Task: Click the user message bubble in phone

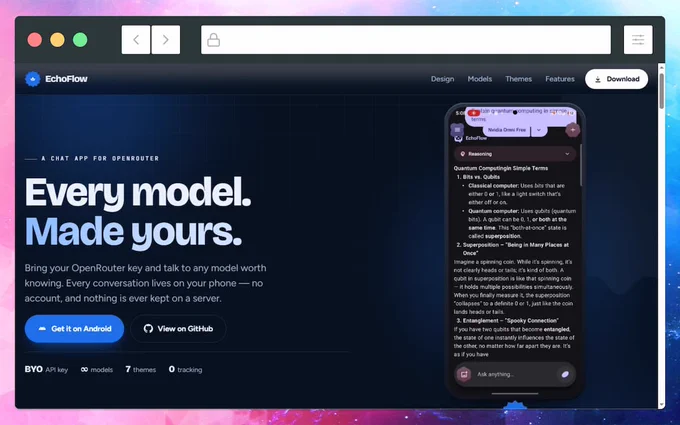Action: [520, 115]
